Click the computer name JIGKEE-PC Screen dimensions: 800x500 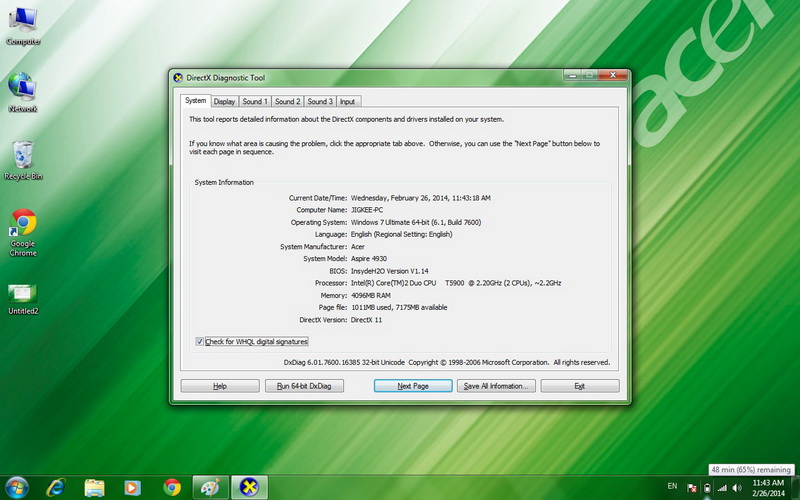367,210
